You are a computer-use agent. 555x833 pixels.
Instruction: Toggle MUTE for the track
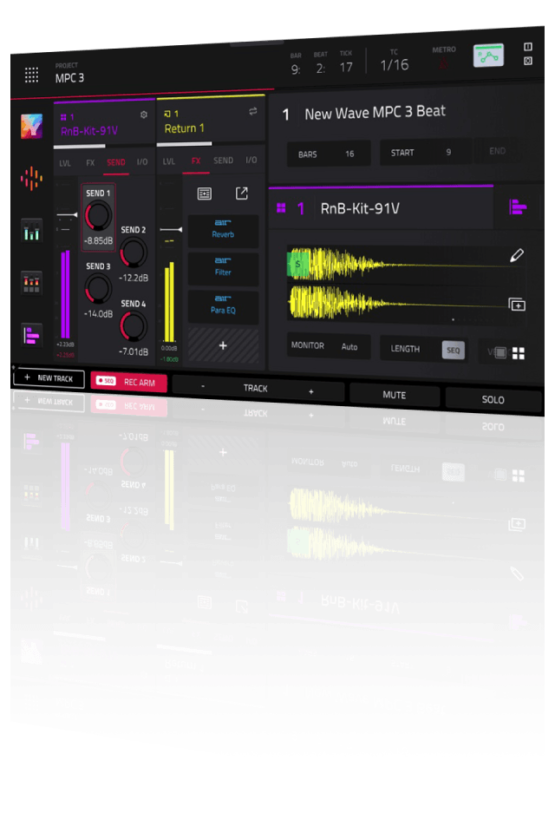click(394, 395)
